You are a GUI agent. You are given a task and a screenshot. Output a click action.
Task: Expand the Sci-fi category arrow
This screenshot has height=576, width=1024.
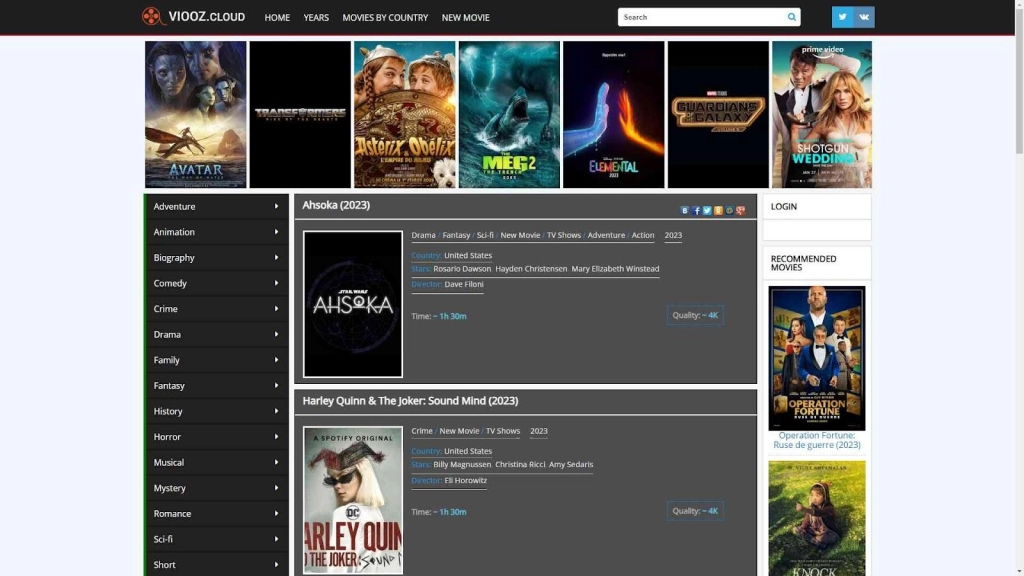pyautogui.click(x=276, y=540)
